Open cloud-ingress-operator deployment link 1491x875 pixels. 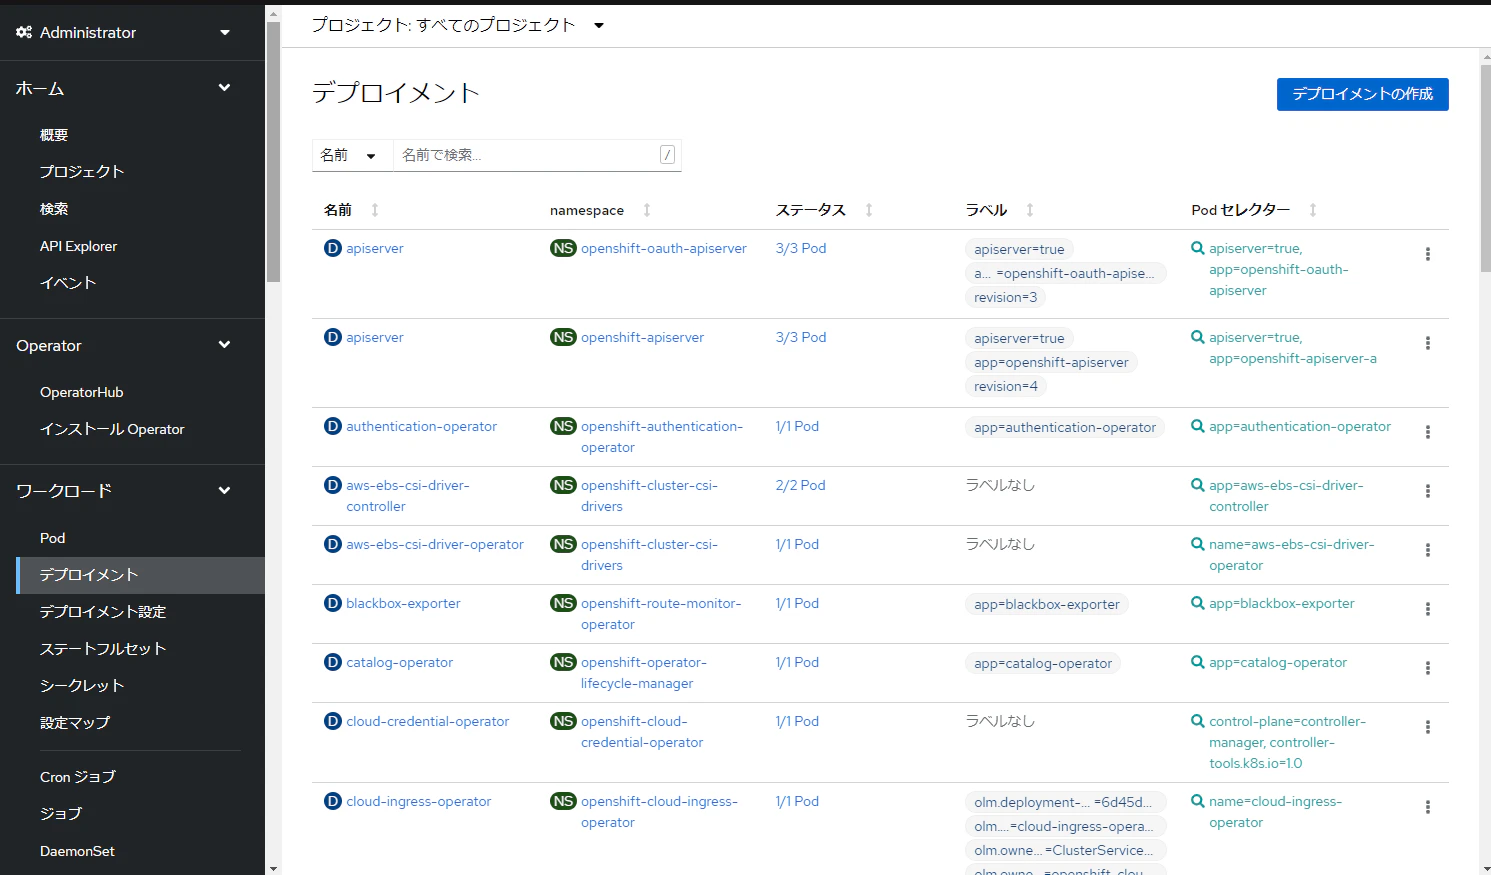[419, 801]
